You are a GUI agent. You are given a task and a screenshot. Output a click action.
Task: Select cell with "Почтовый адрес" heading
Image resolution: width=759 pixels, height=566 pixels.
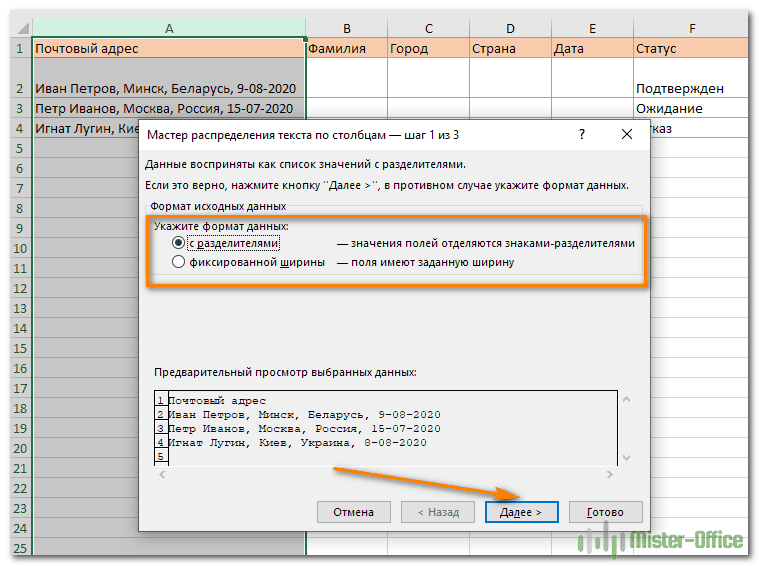tap(169, 48)
